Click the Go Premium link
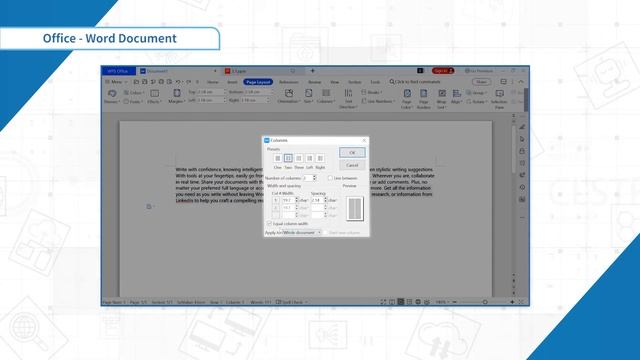The image size is (640, 360). [x=479, y=71]
